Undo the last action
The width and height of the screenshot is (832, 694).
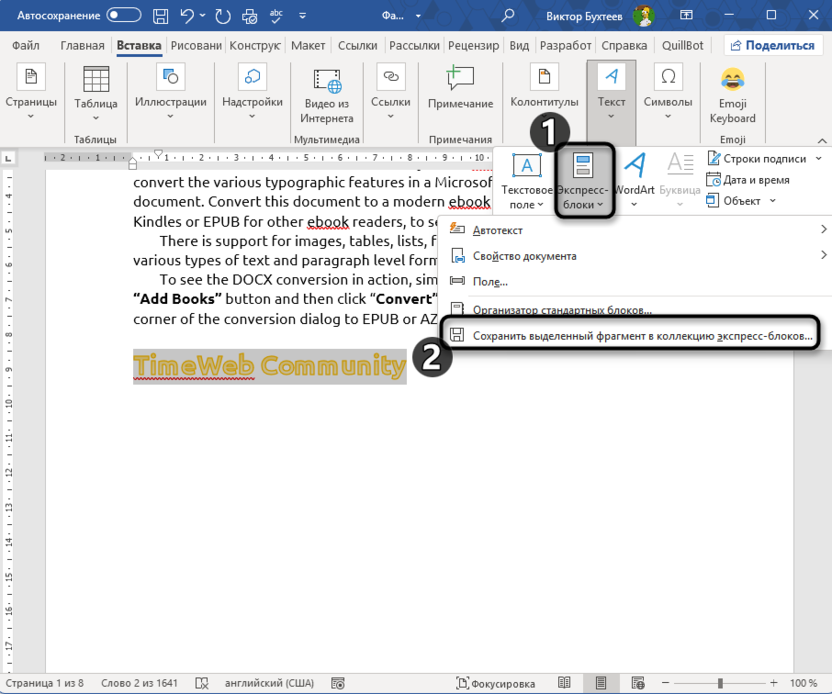tap(190, 15)
